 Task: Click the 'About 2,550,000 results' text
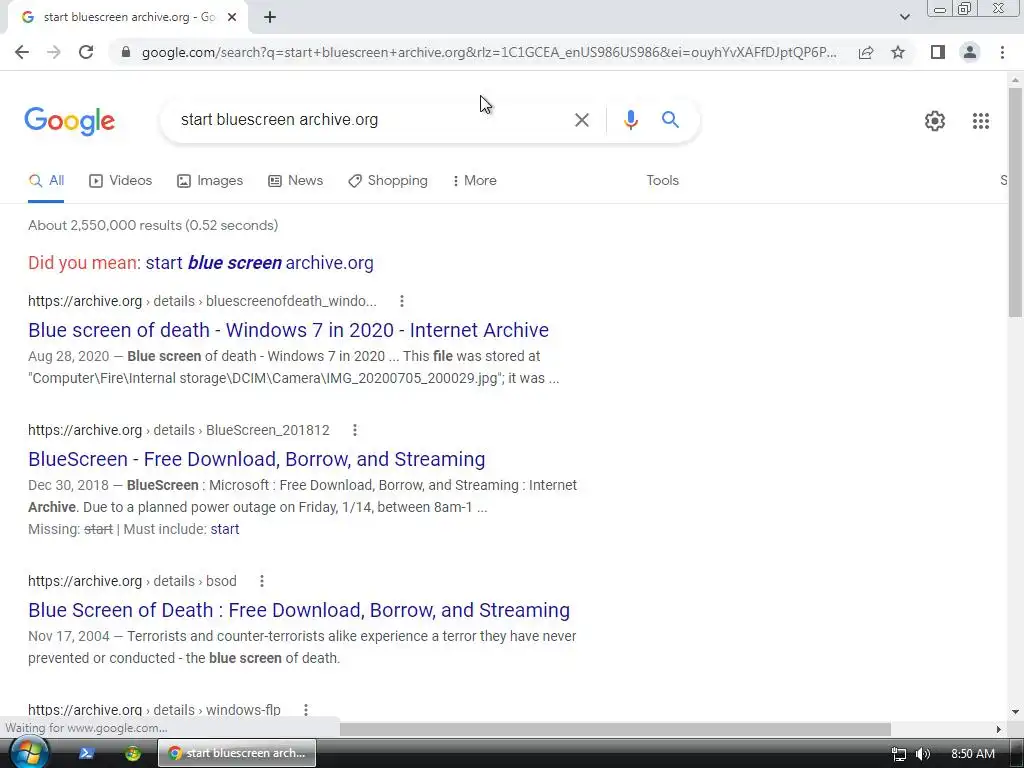click(153, 225)
